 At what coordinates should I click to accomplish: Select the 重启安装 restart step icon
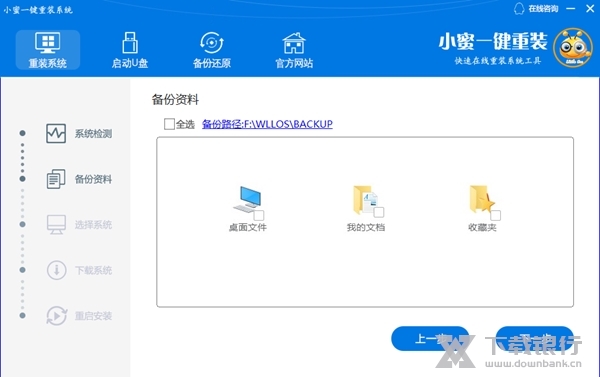click(57, 316)
